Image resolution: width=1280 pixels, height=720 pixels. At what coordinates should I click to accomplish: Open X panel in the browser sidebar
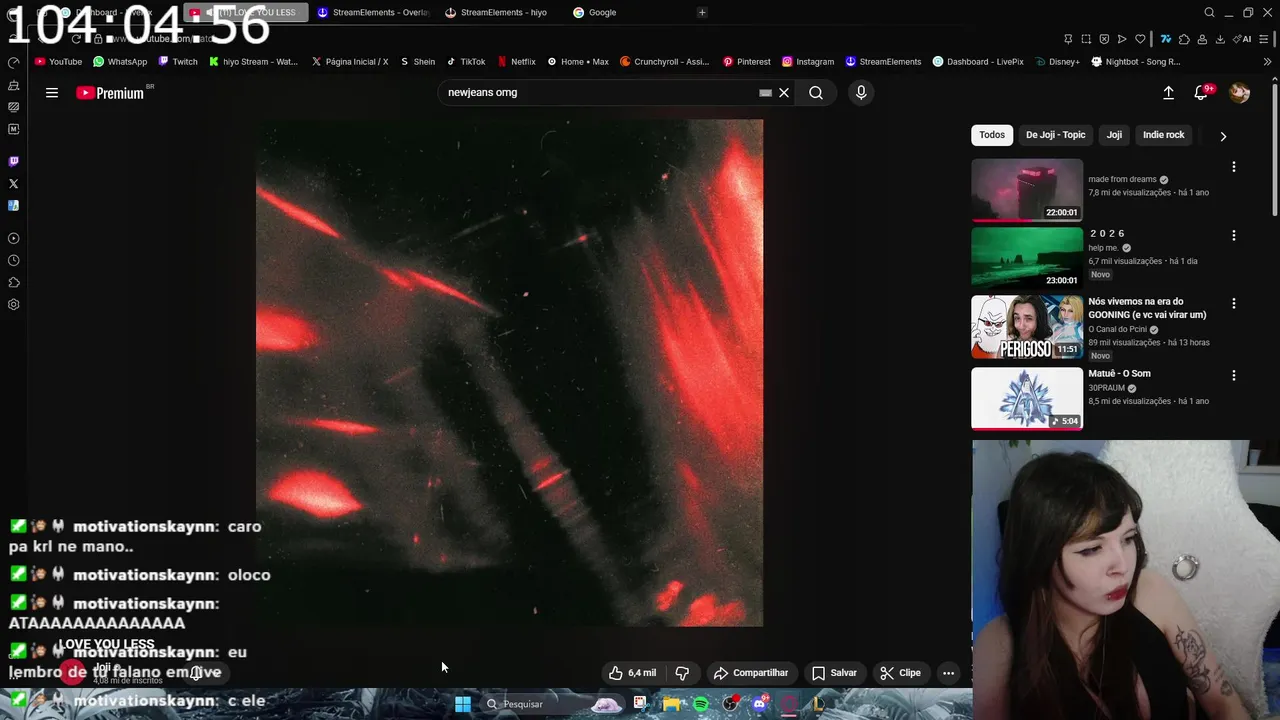pos(13,183)
